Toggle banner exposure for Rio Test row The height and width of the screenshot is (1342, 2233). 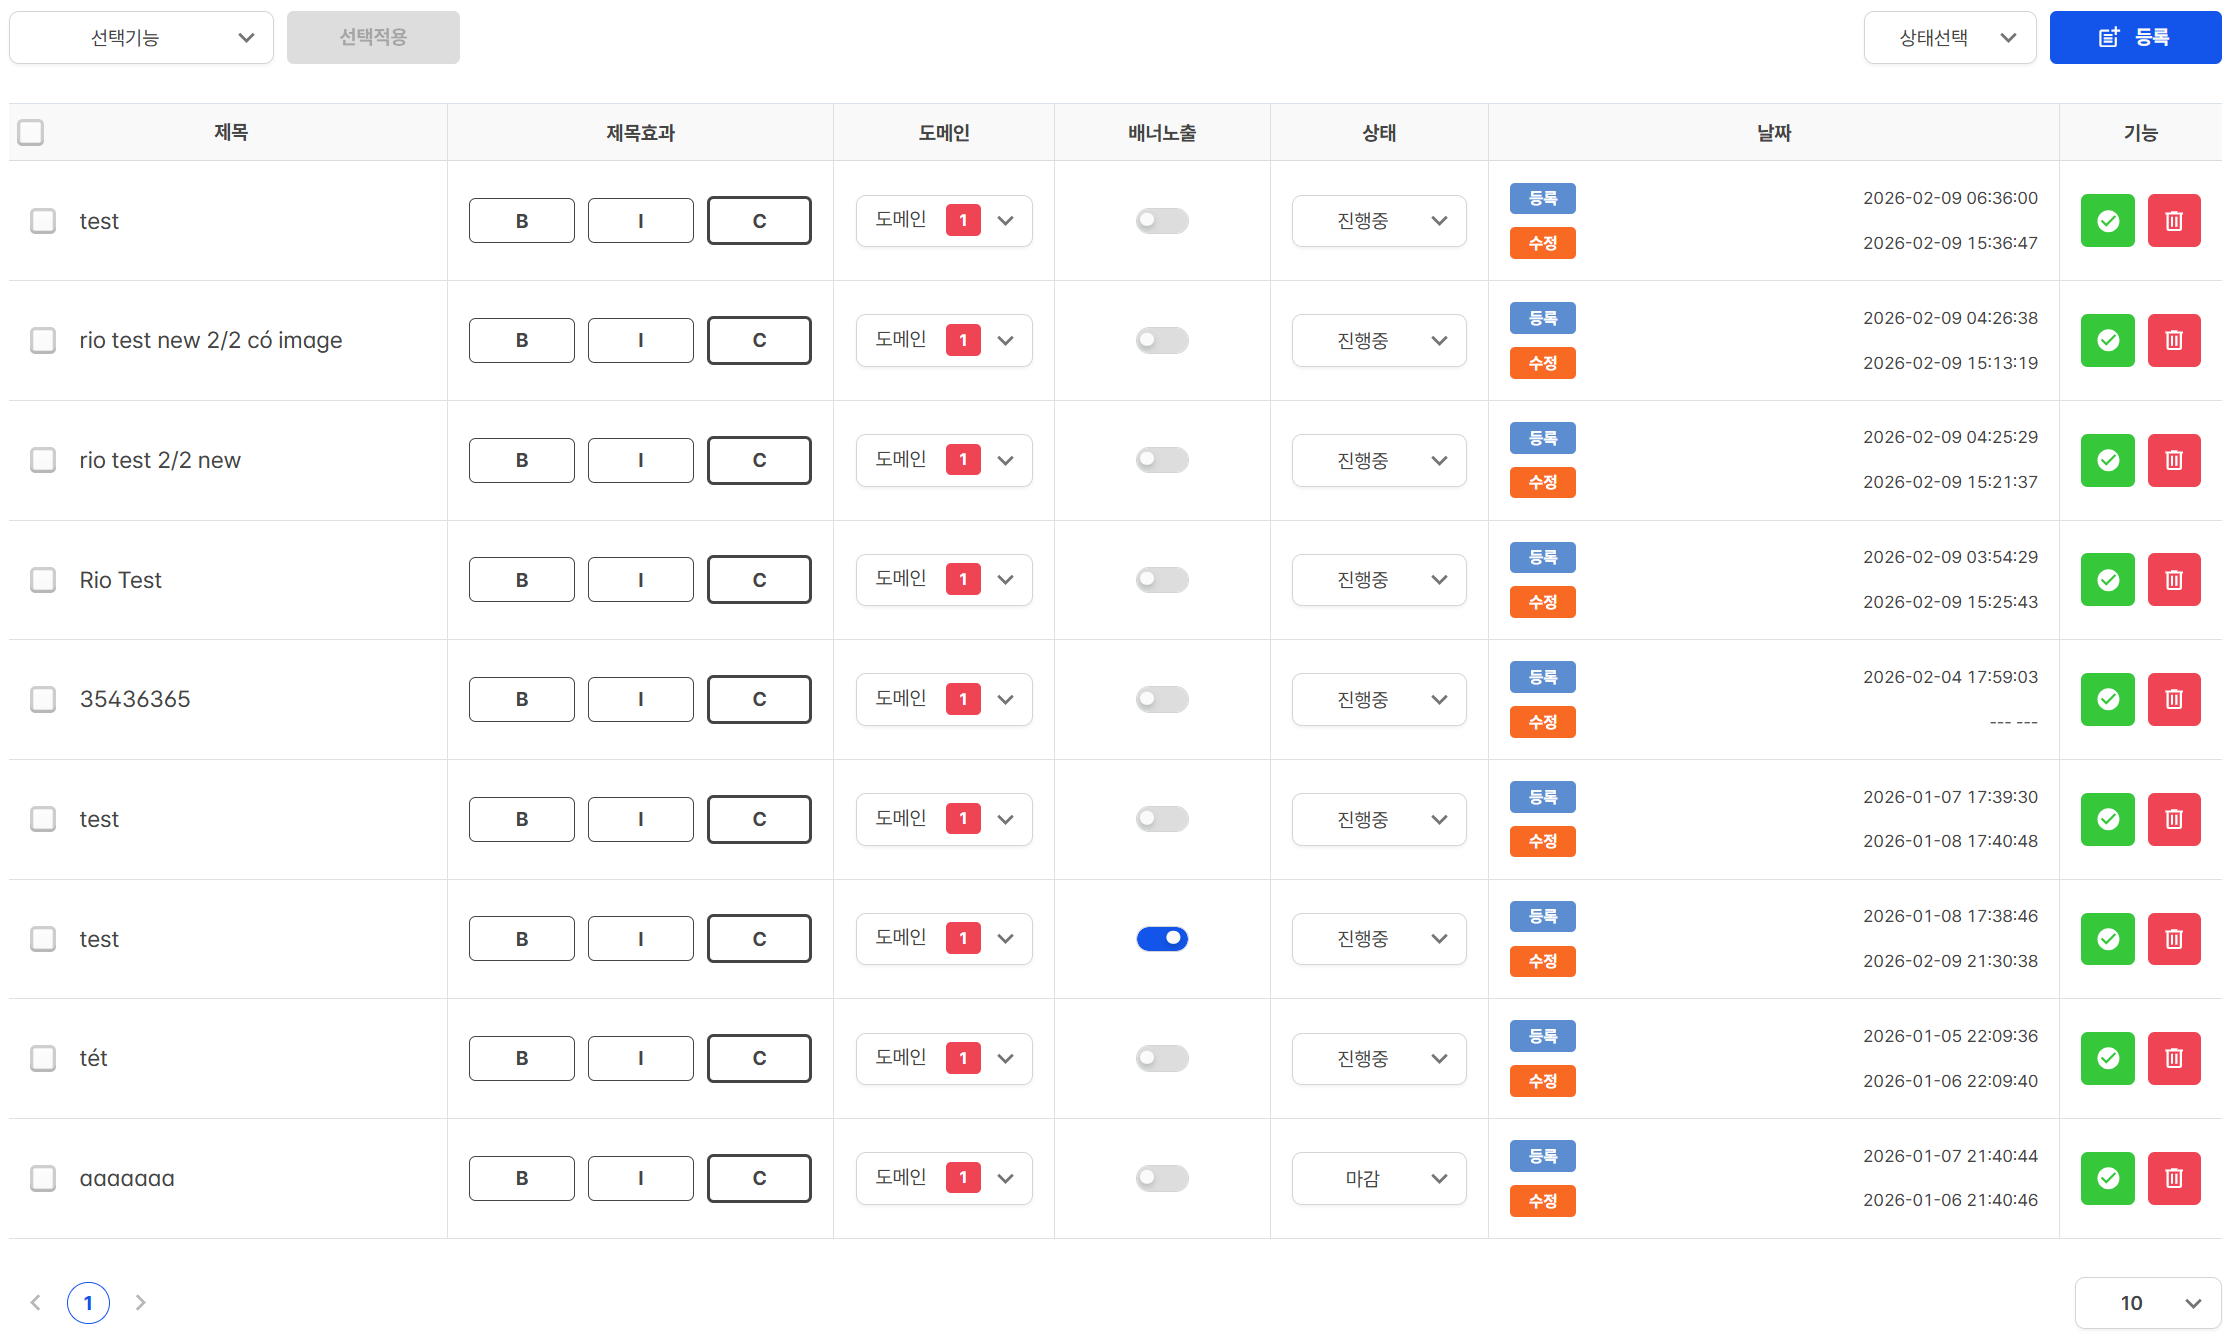point(1161,580)
